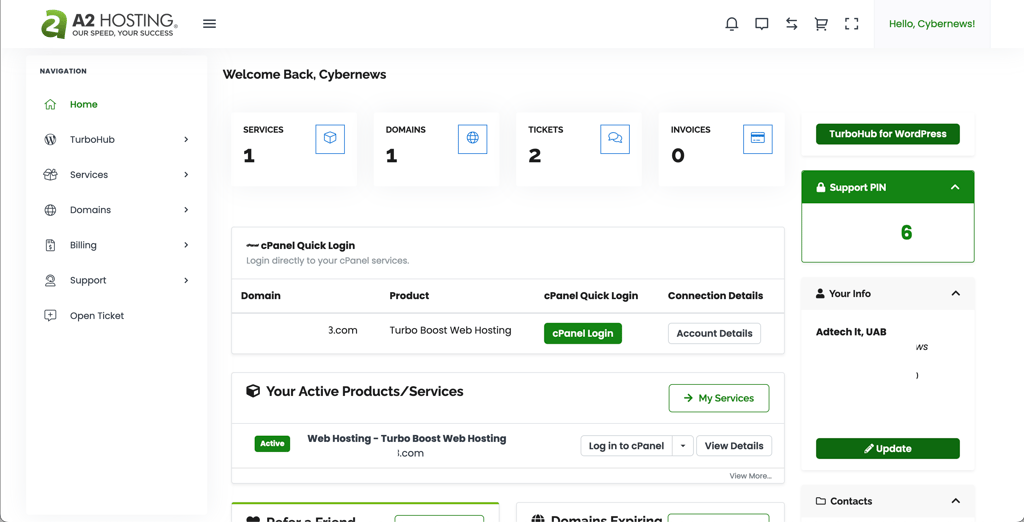Open the chat messages icon

761,24
